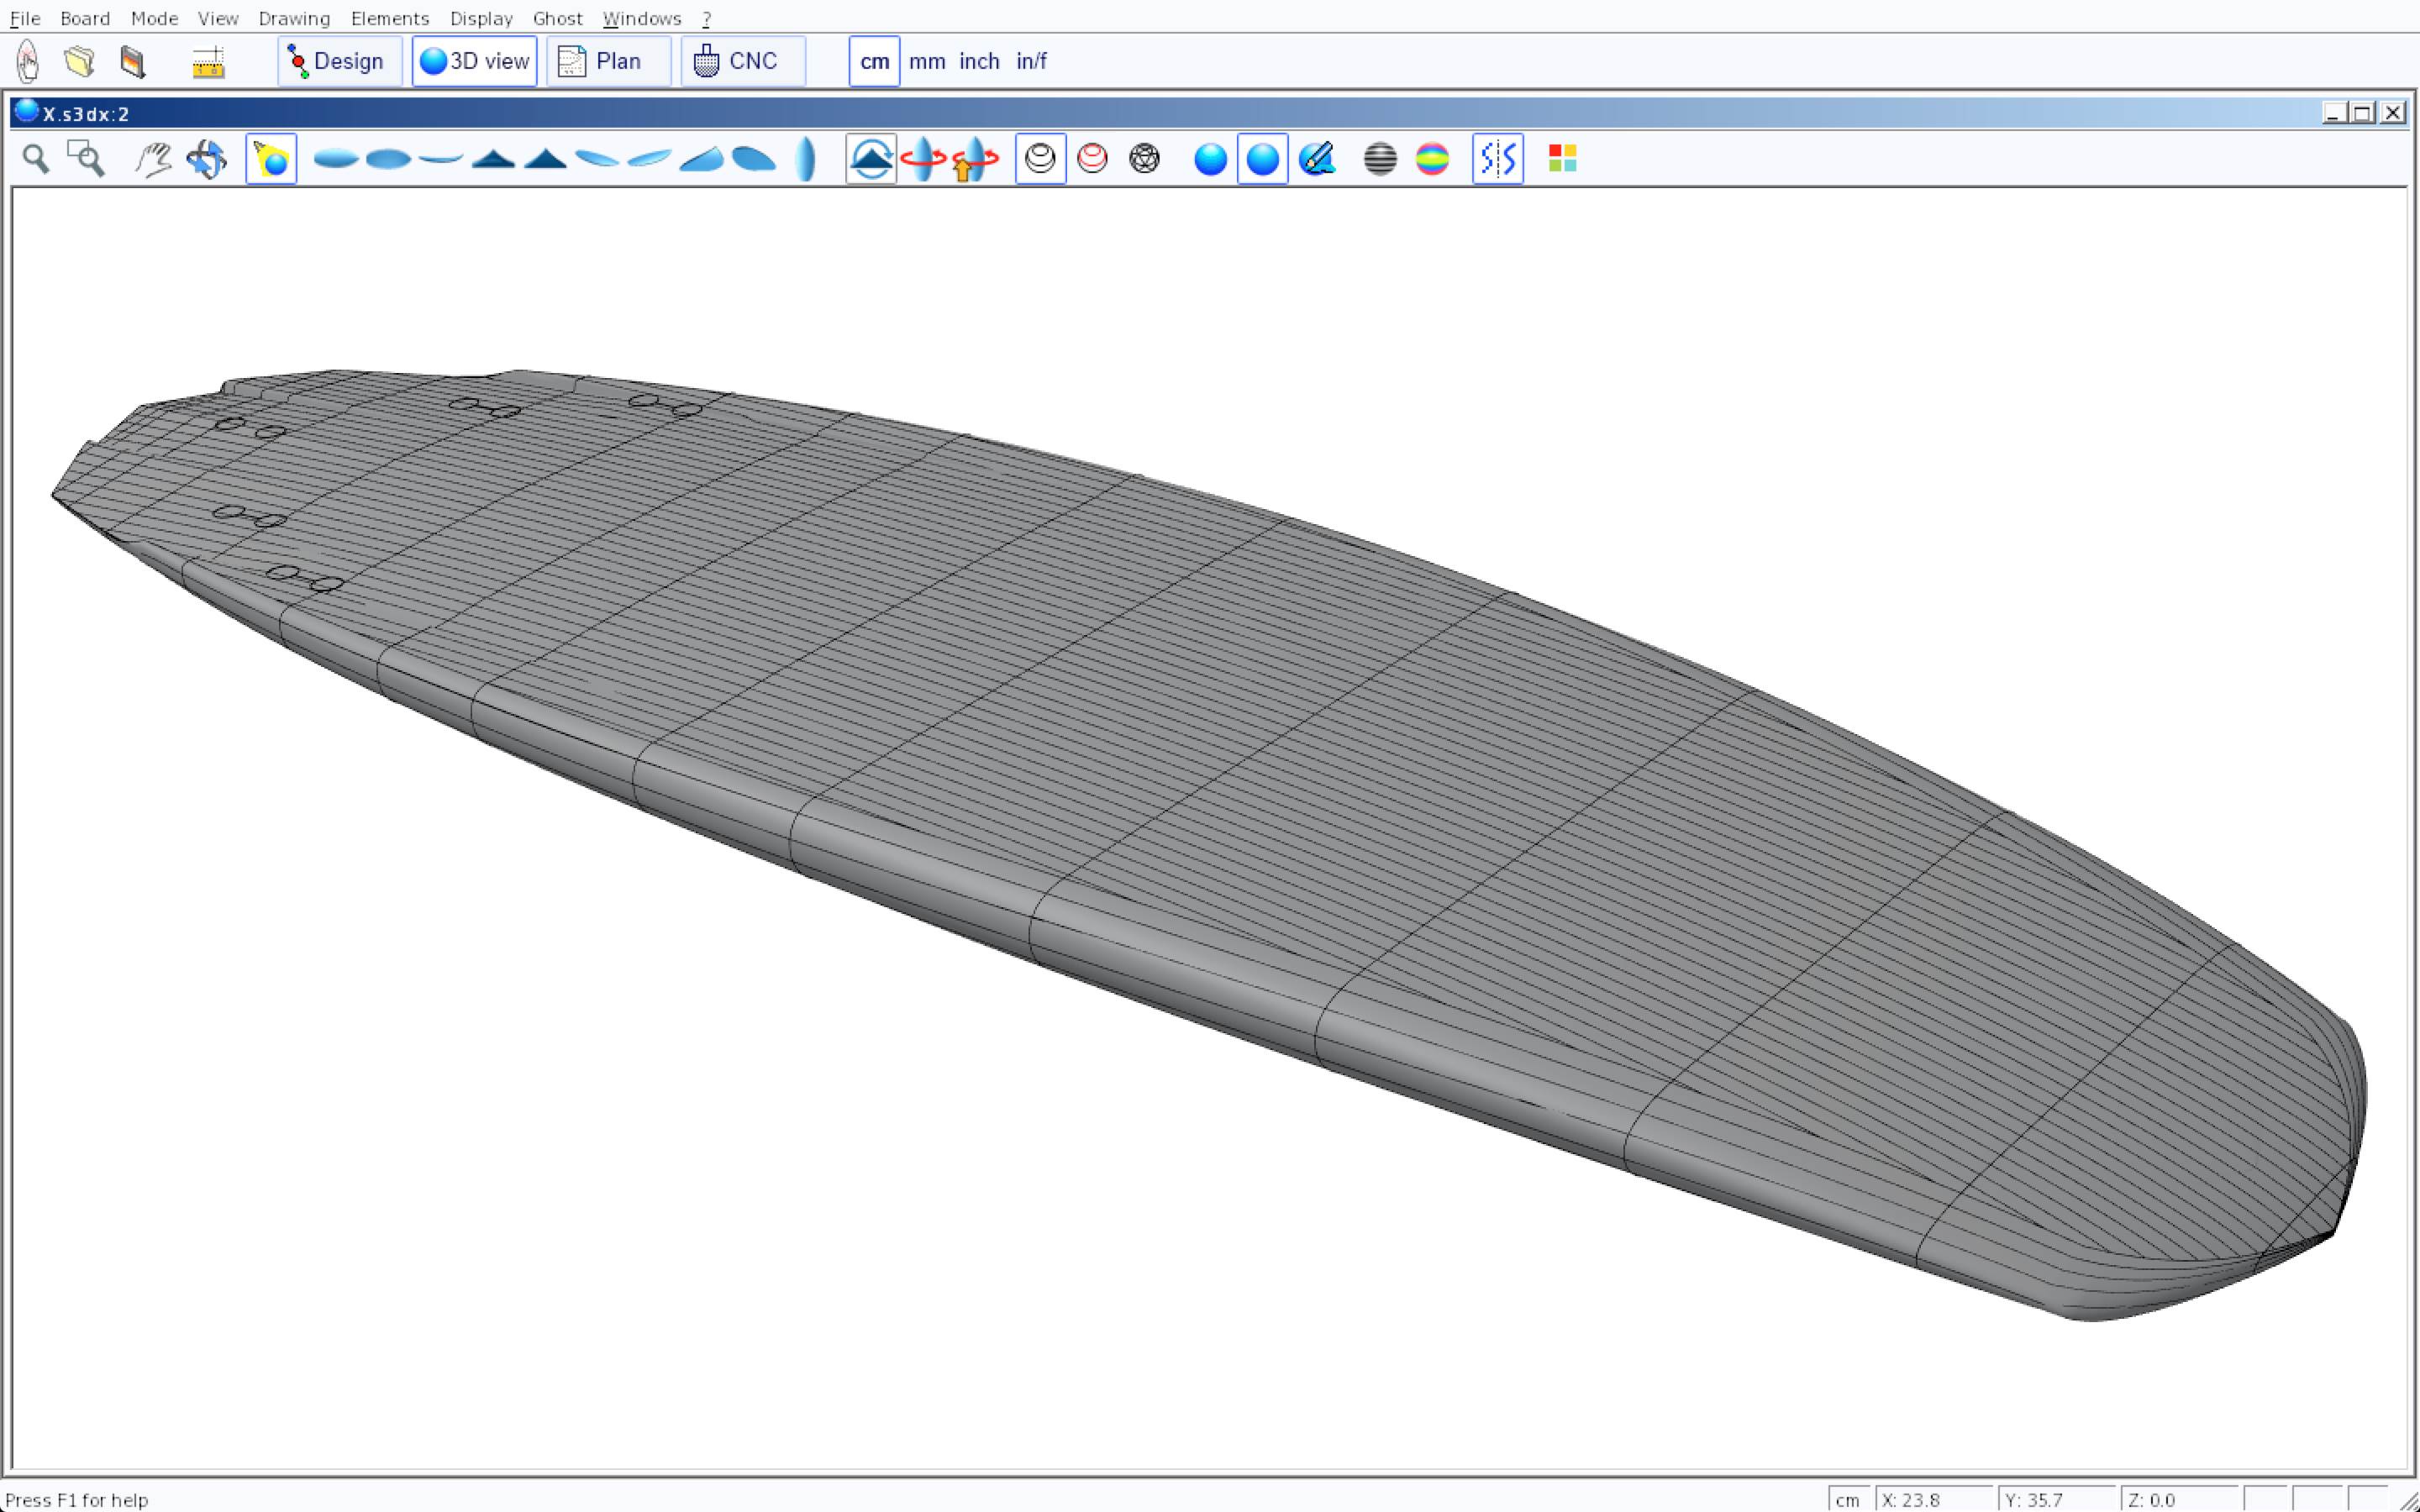
Task: Click the rotate-around-axis red arrow icon
Action: (922, 159)
